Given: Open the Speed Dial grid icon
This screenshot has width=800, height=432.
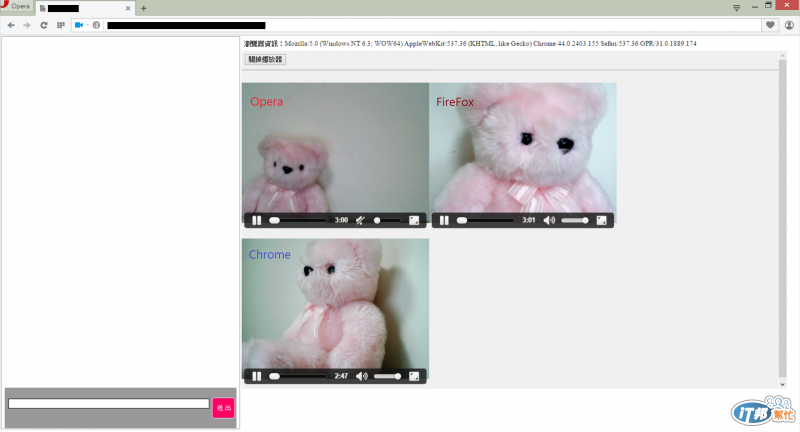Looking at the screenshot, I should 61,25.
